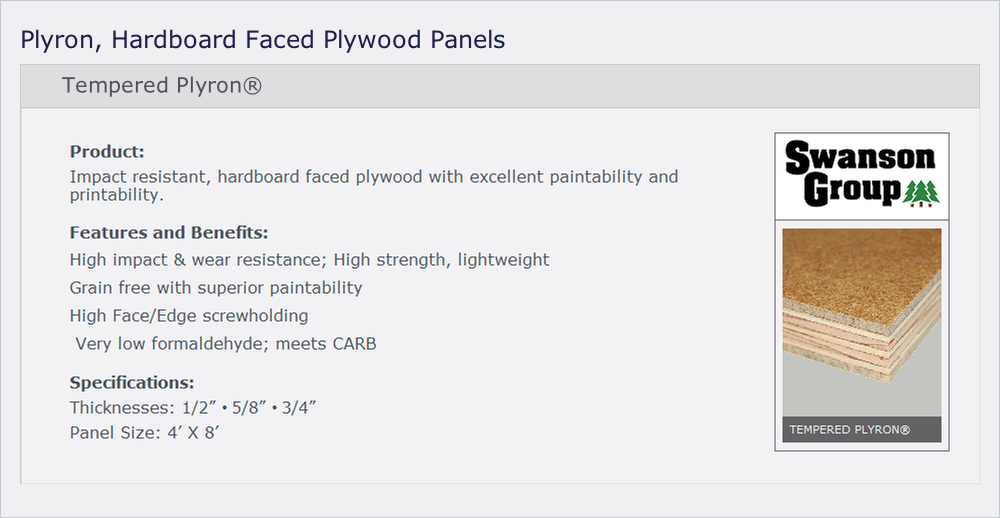The width and height of the screenshot is (1000, 518).
Task: Click the green pine trees icon
Action: click(x=922, y=193)
